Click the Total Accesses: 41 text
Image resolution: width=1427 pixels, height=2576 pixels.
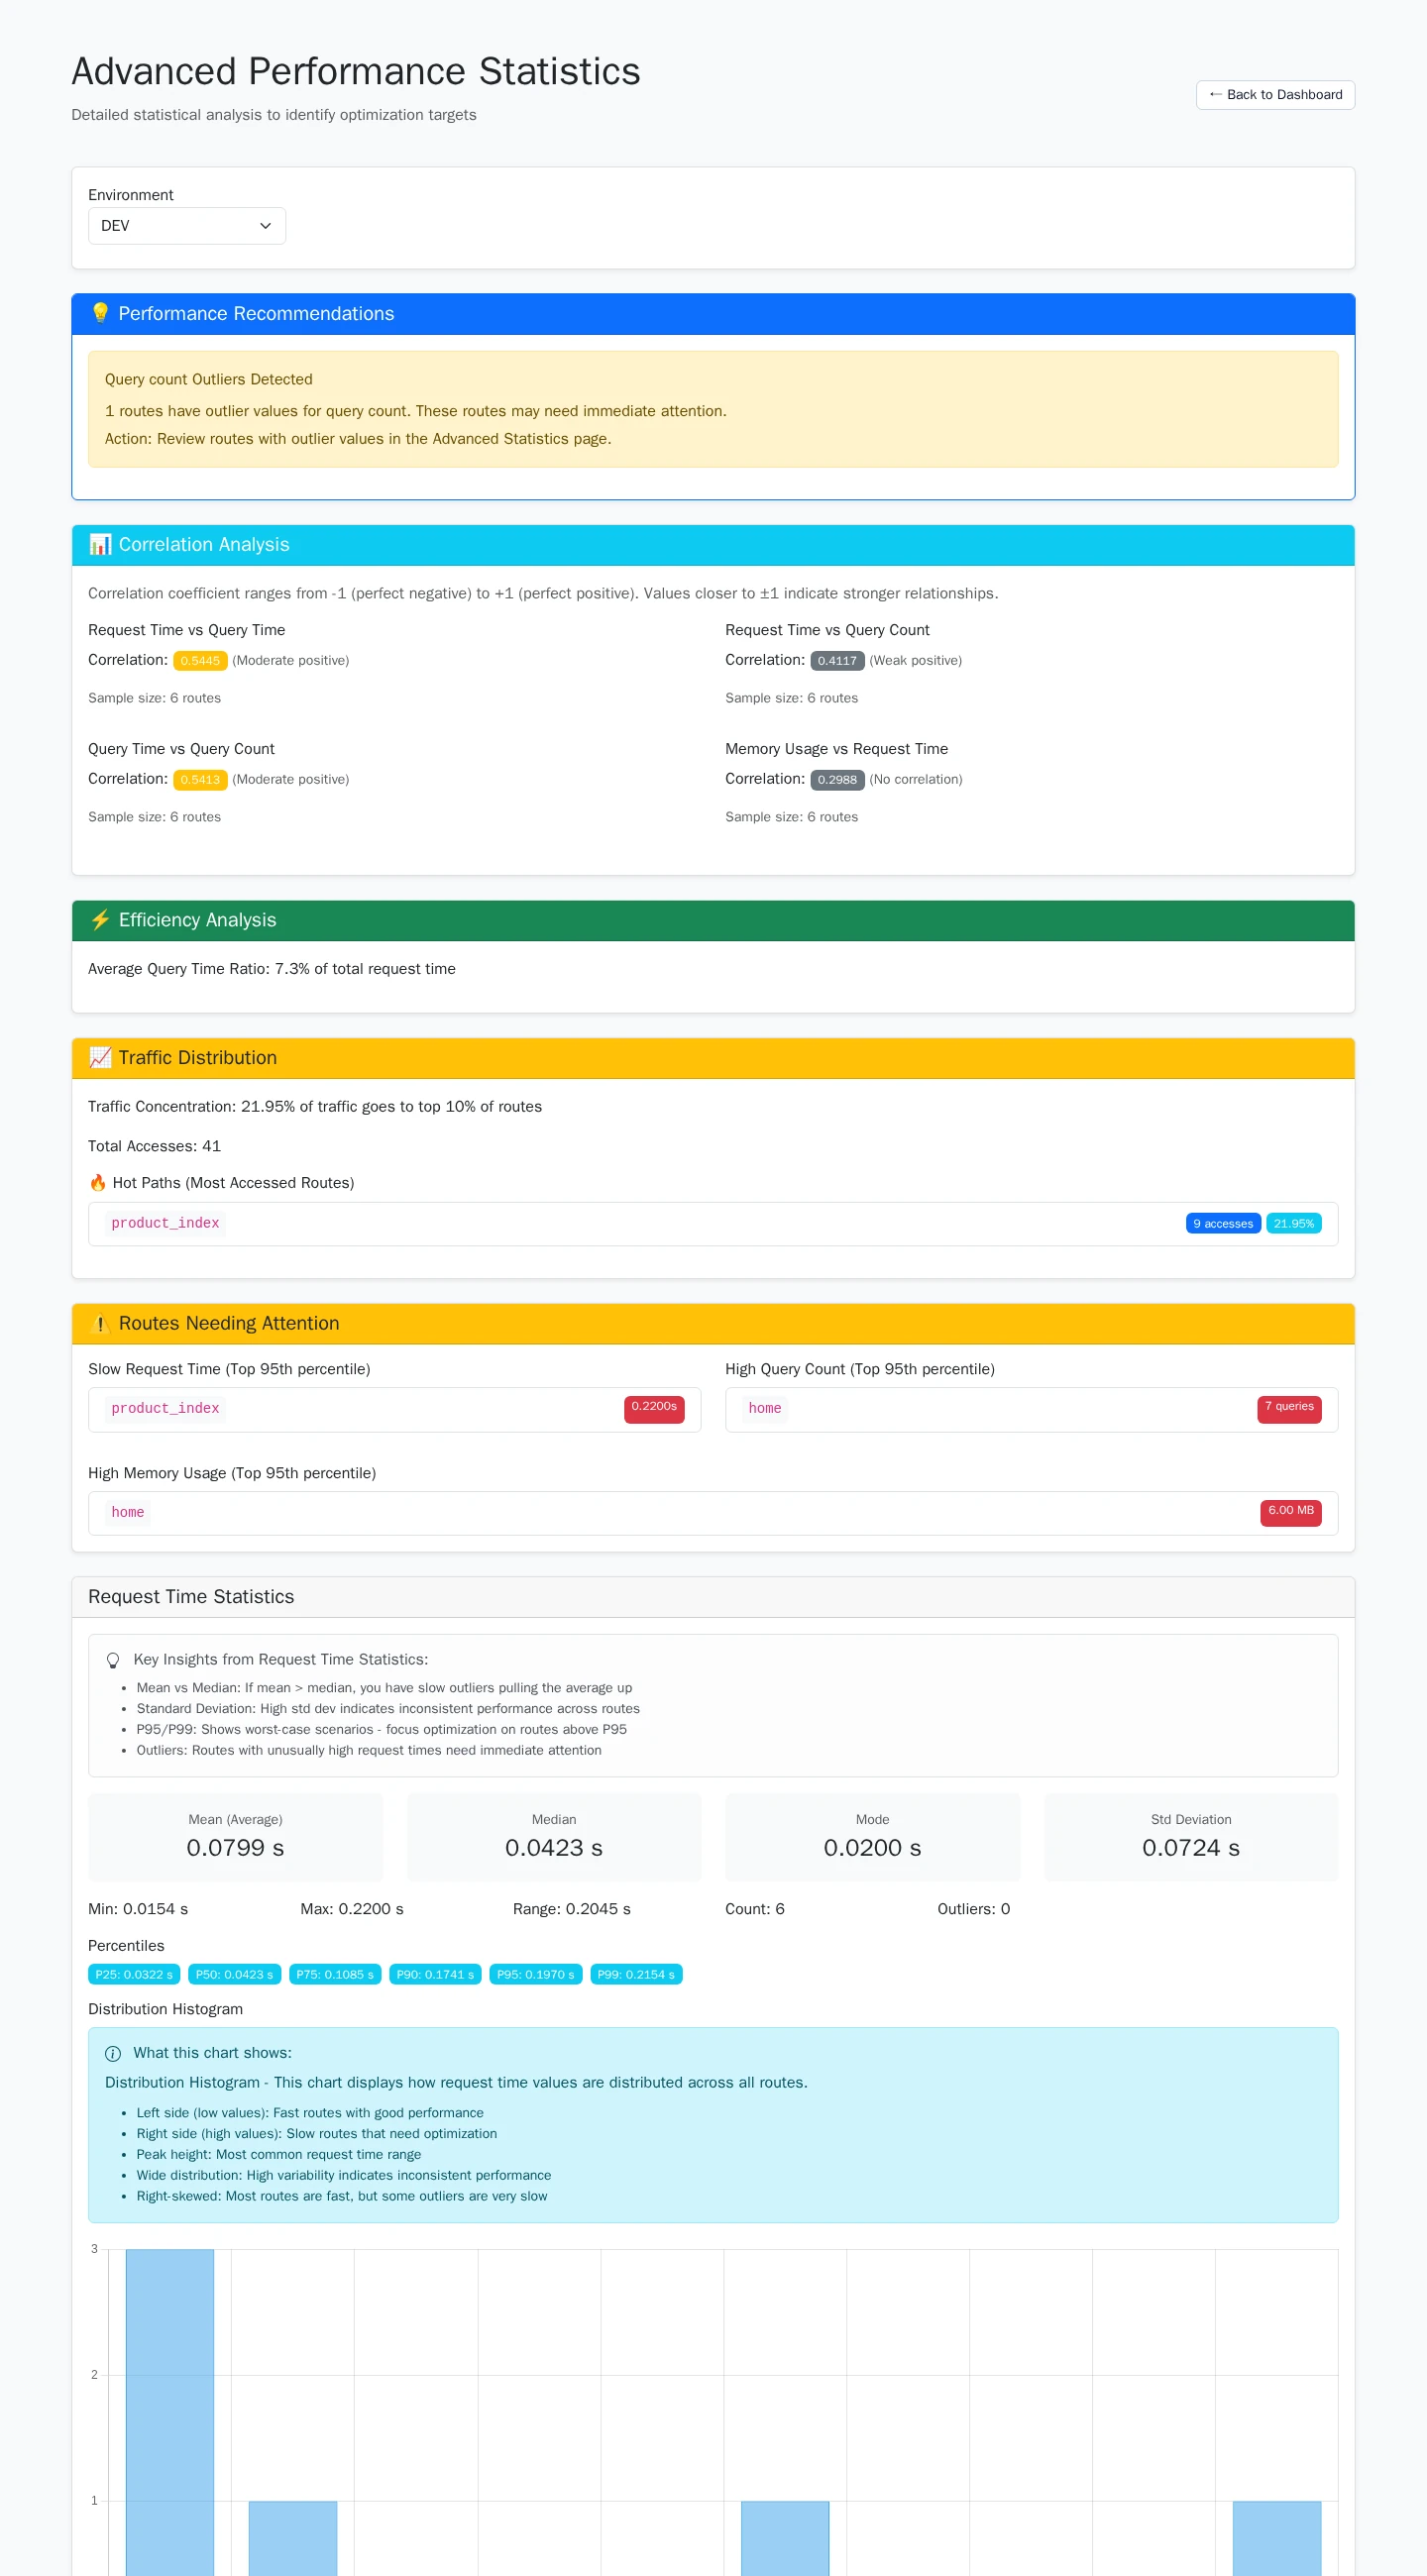(154, 1146)
